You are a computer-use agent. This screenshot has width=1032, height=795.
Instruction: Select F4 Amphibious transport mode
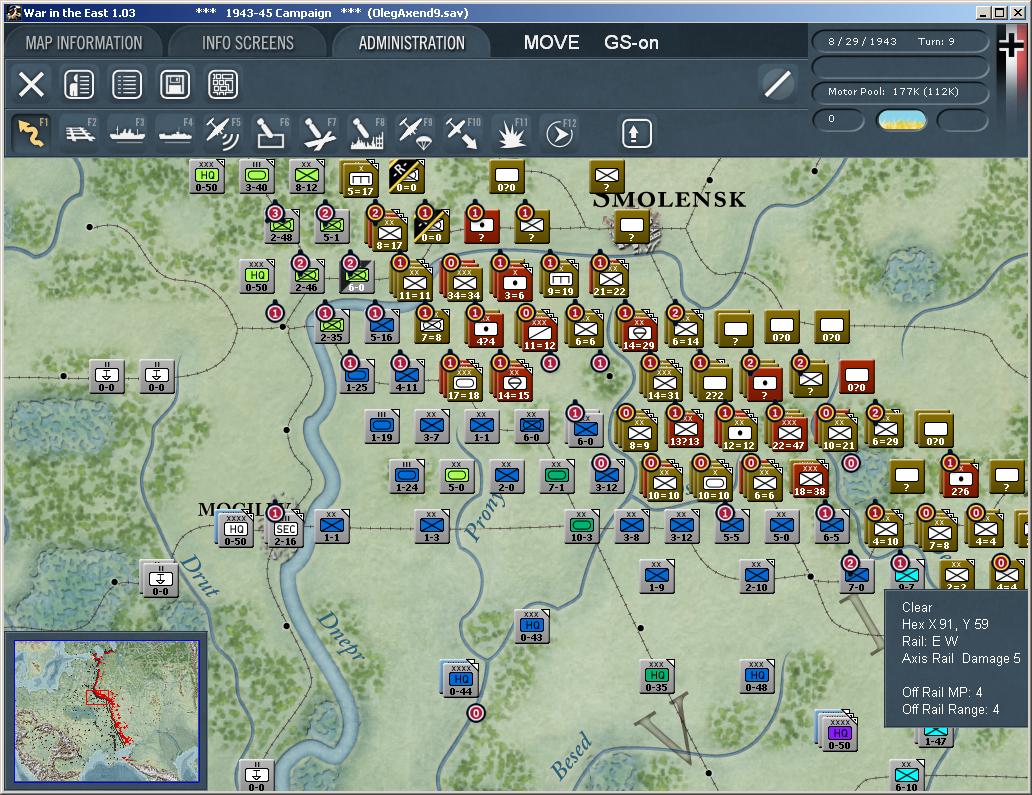[x=176, y=133]
